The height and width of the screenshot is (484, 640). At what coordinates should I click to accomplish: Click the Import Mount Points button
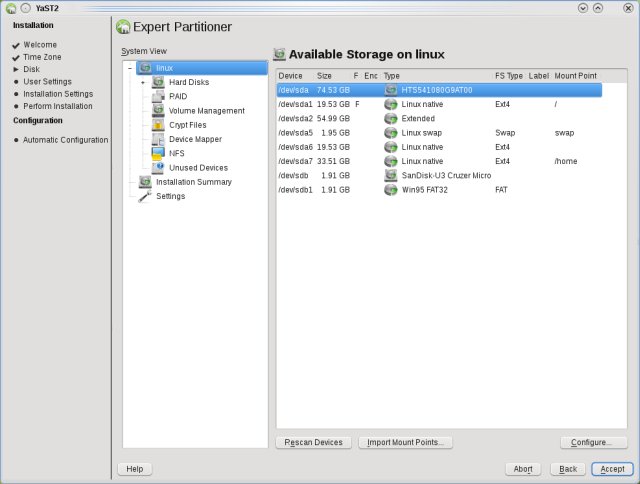coord(405,442)
